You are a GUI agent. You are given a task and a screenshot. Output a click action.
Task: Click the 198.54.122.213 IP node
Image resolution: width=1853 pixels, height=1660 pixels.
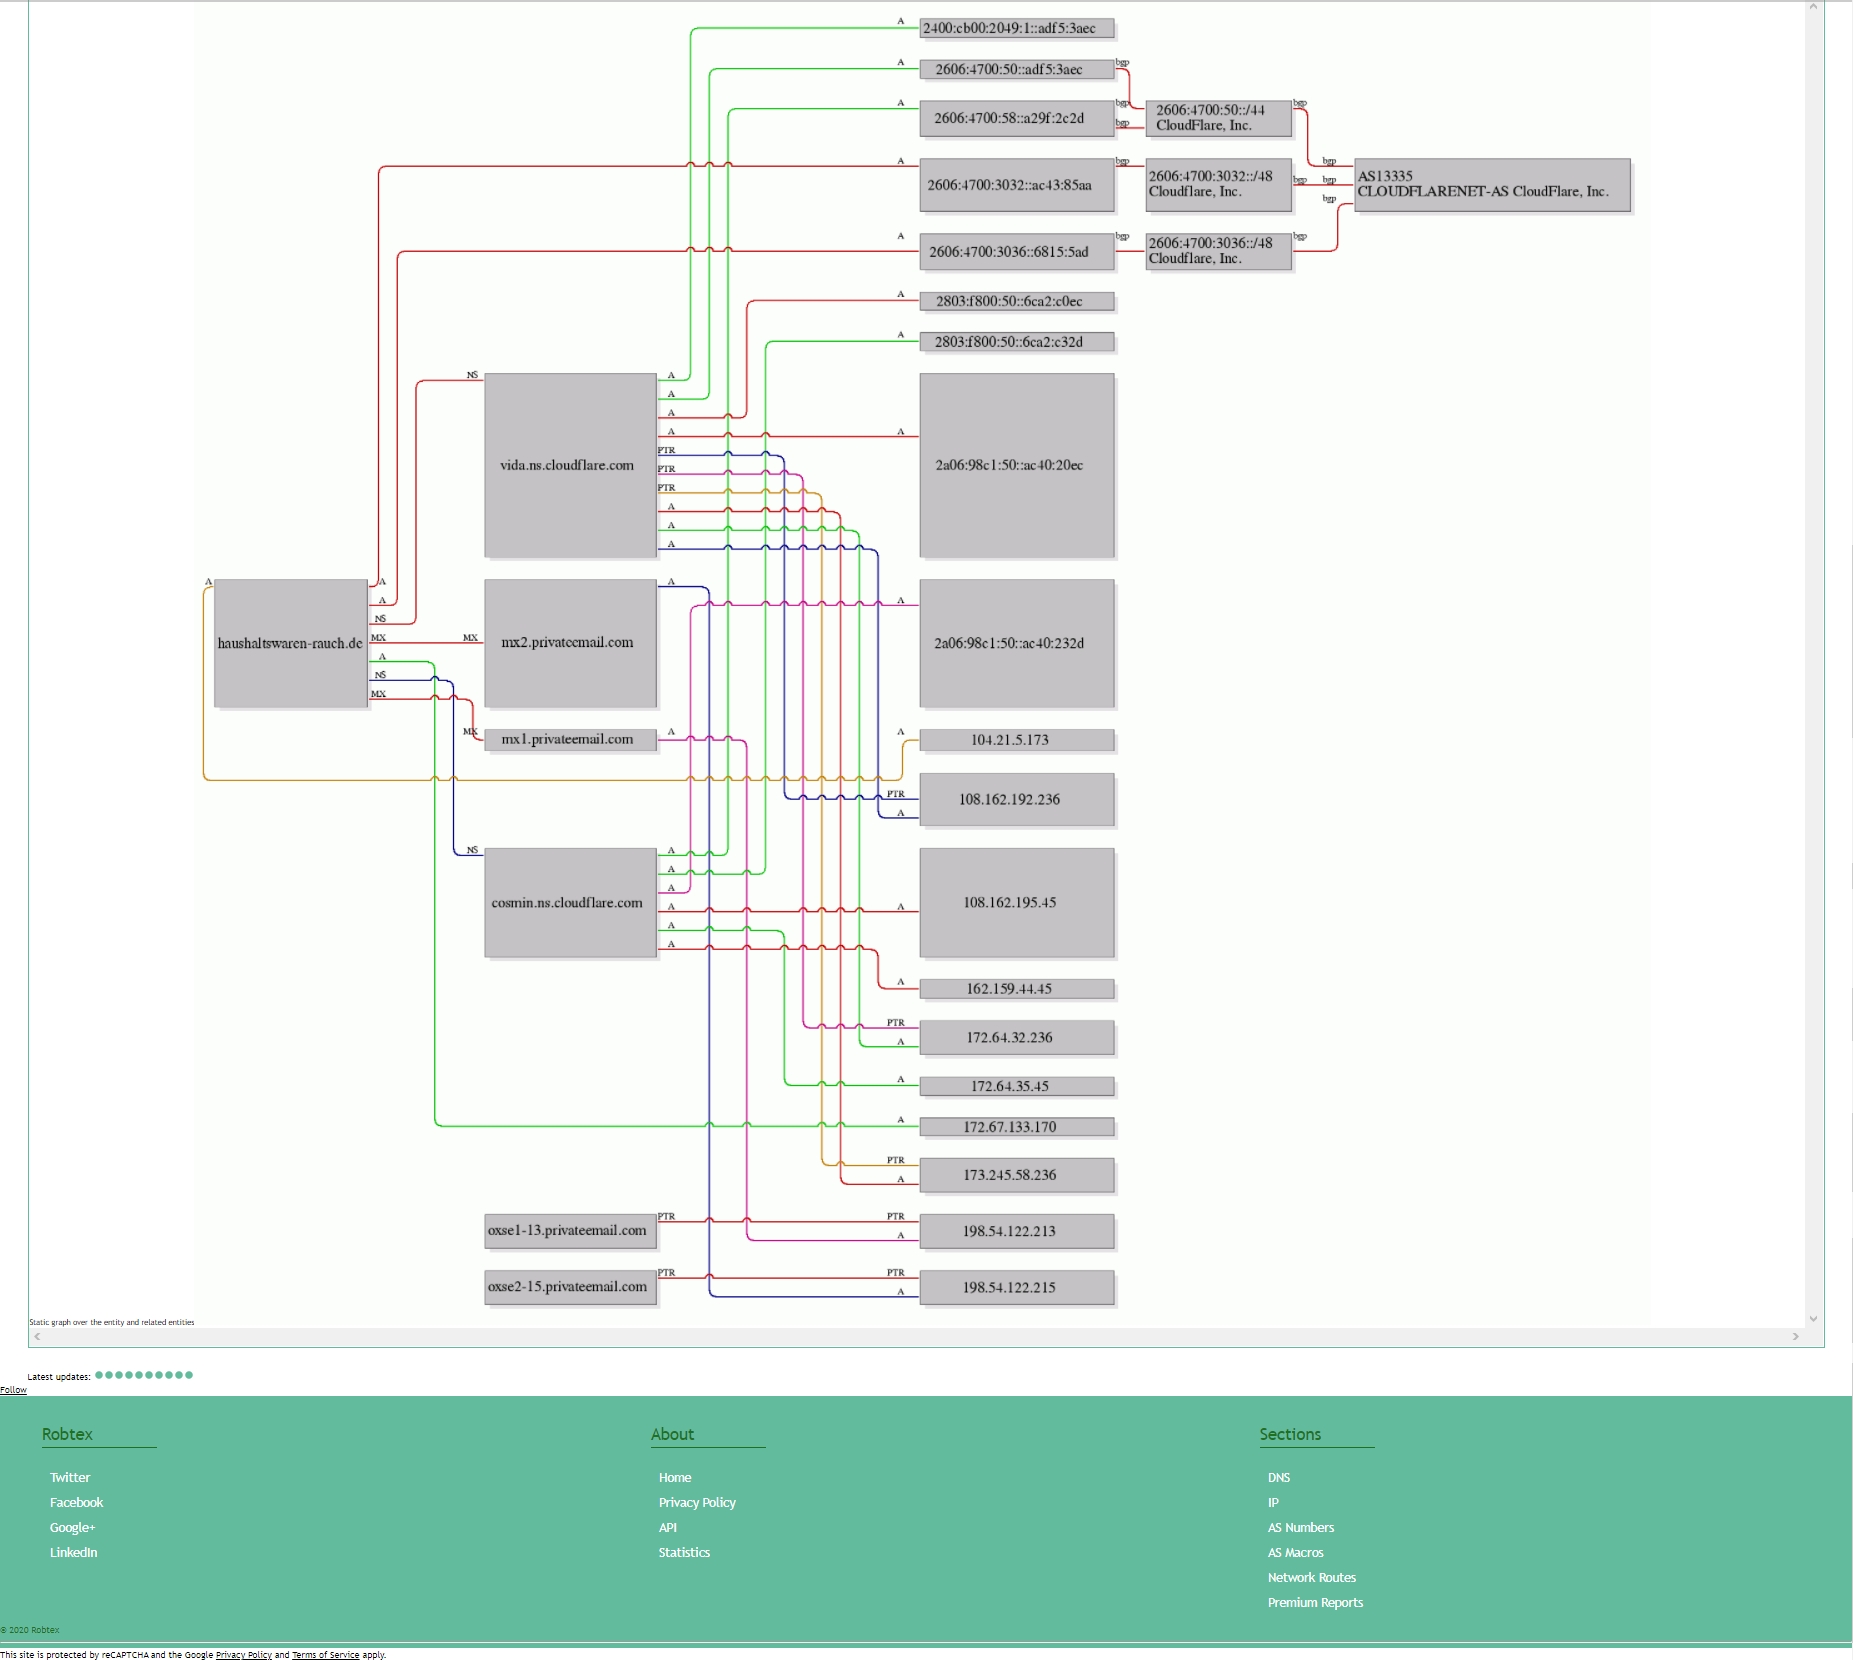click(x=1017, y=1231)
